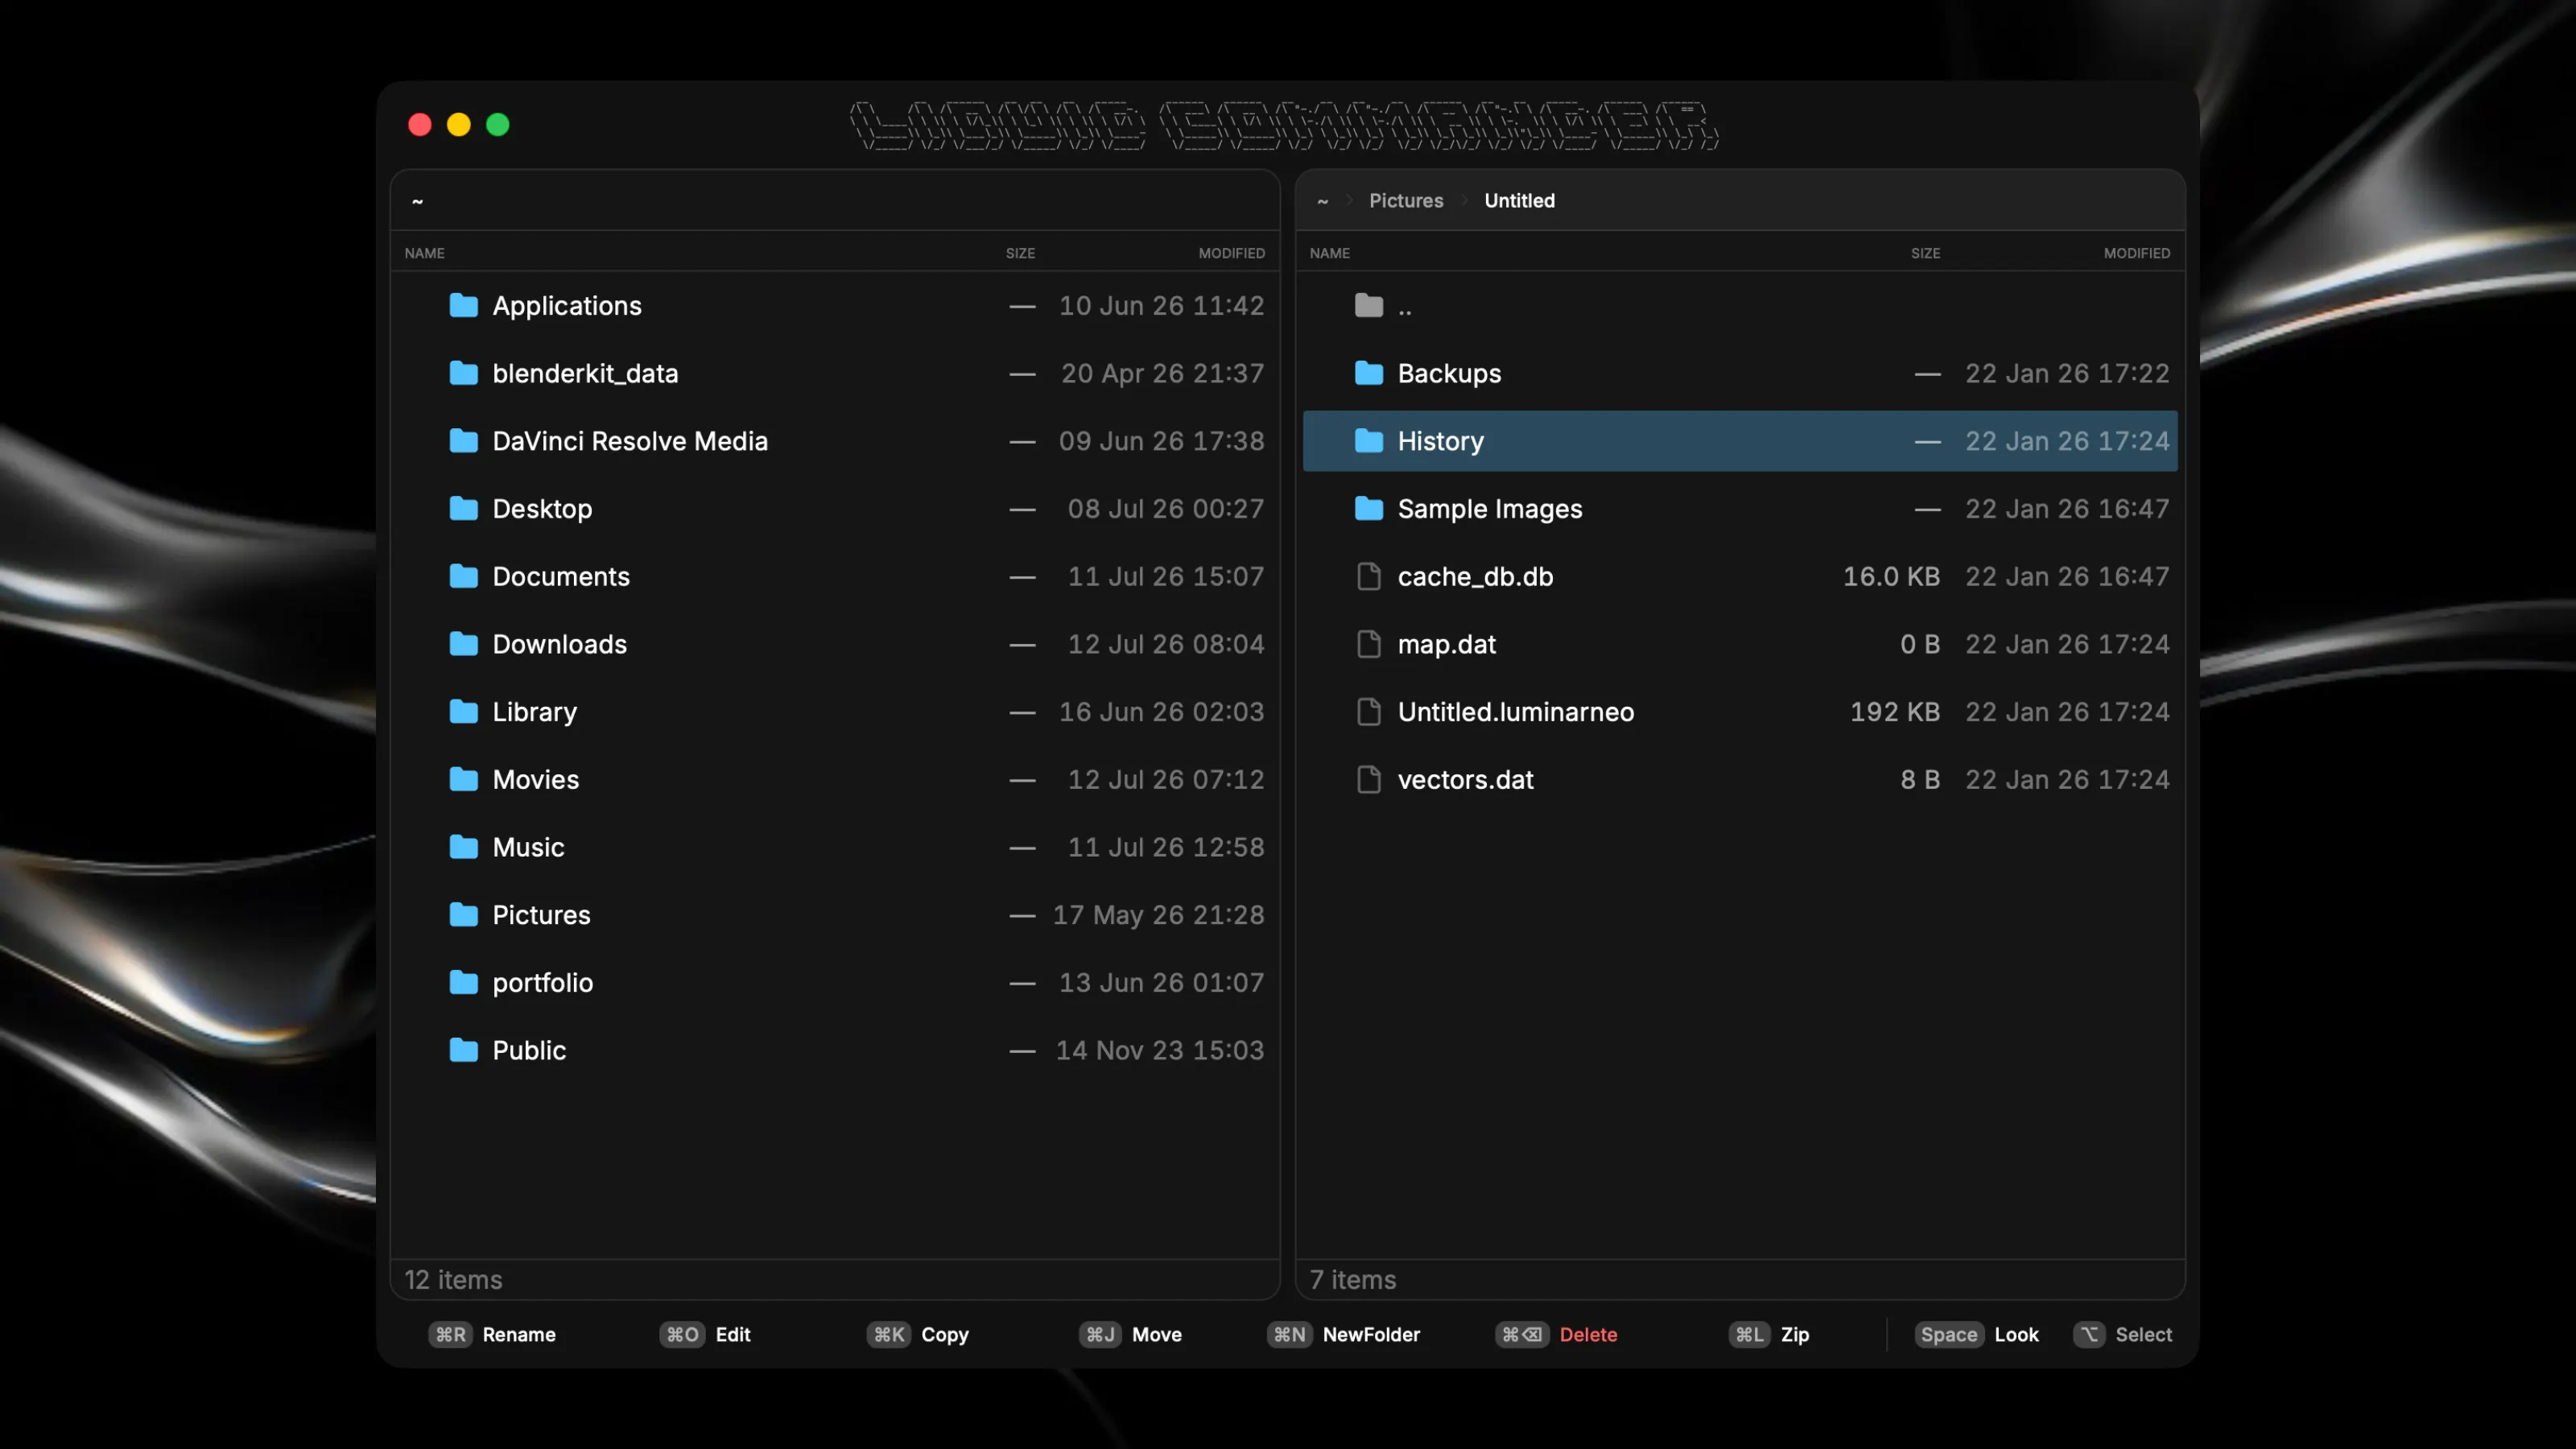Click the Move button
This screenshot has height=1449, width=2576.
coord(1131,1334)
